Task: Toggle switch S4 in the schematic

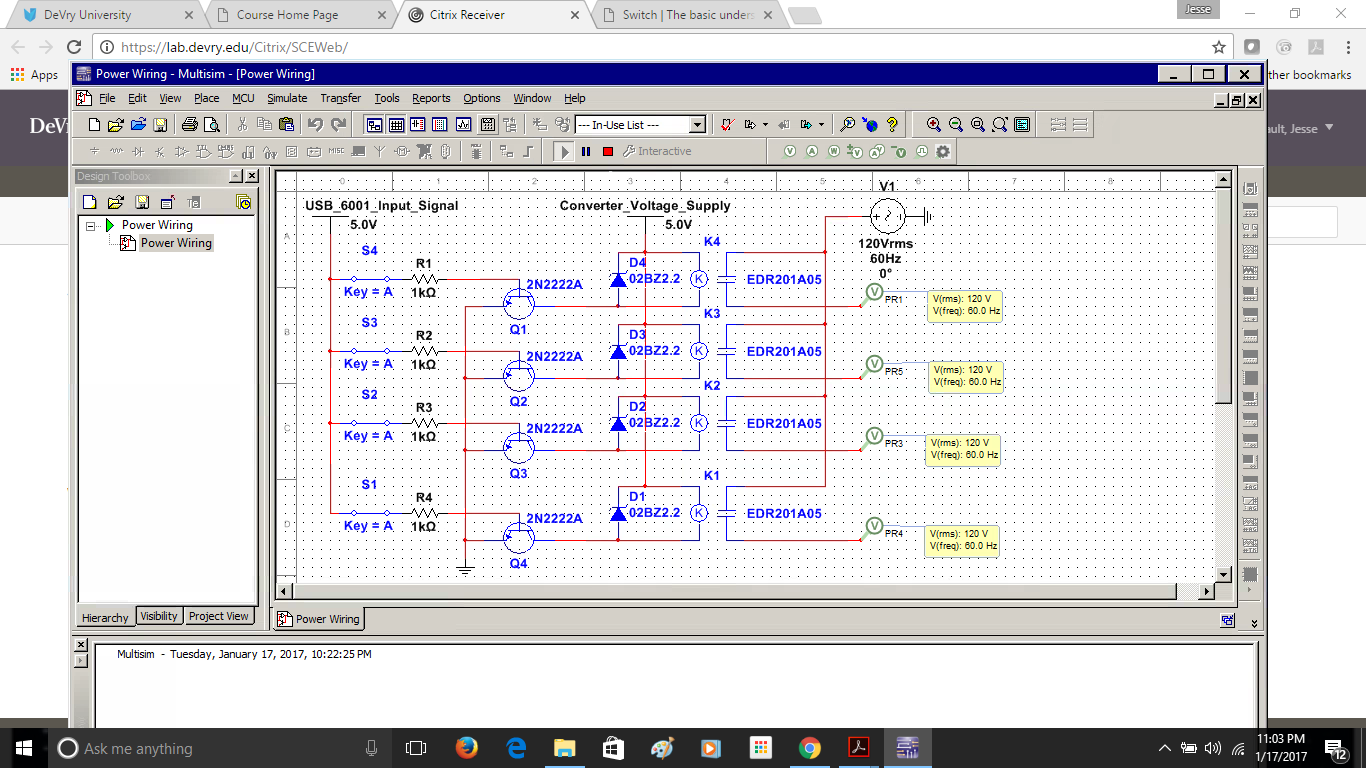Action: tap(369, 278)
